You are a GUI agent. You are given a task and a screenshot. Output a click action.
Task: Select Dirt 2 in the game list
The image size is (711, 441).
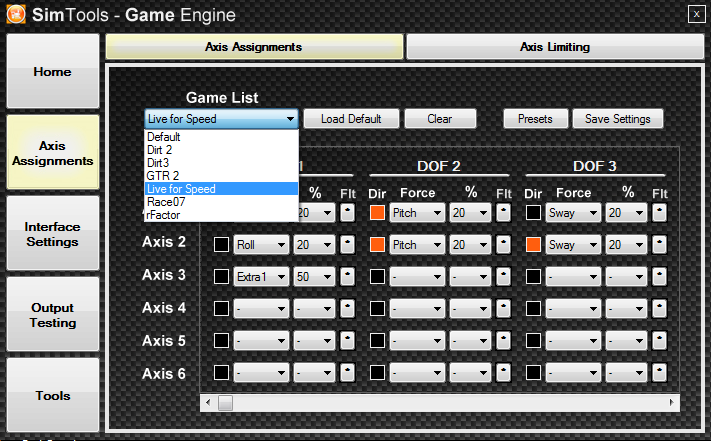pos(221,150)
